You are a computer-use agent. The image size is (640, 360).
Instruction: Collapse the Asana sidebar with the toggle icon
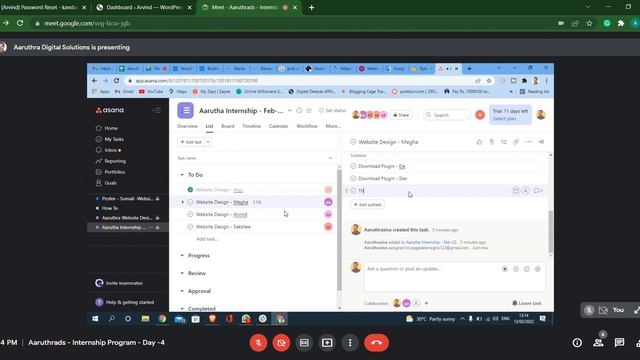[157, 110]
